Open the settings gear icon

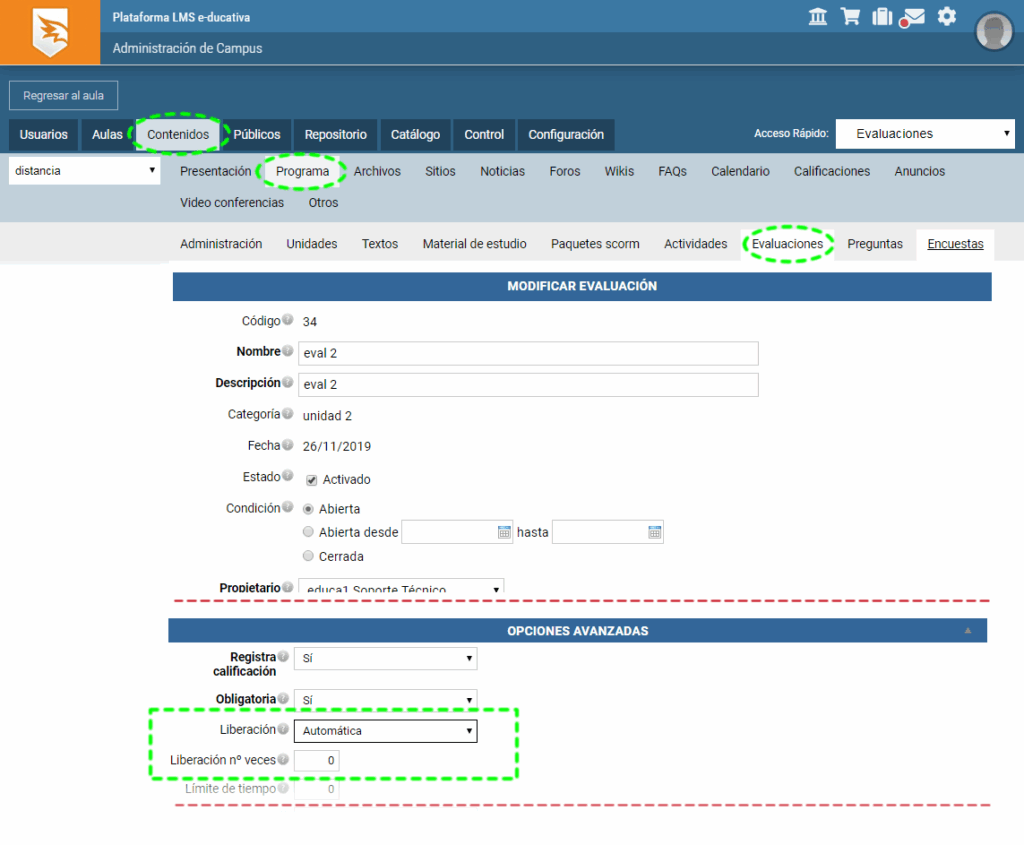pyautogui.click(x=946, y=17)
